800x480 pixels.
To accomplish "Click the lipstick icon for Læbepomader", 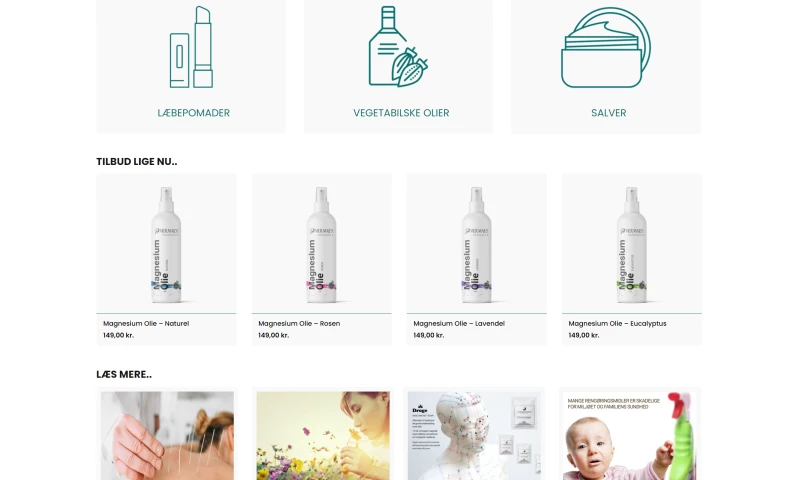I will (x=191, y=47).
